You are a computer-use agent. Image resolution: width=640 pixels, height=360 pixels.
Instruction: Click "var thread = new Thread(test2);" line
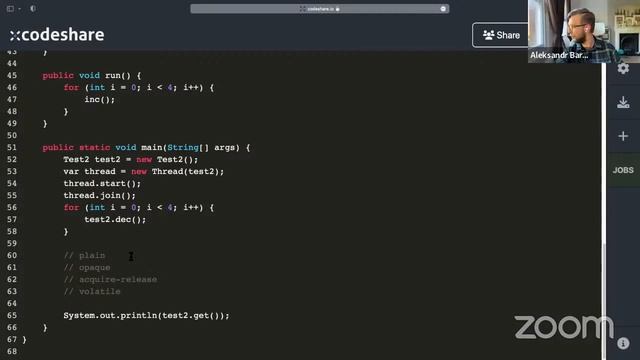pos(144,171)
